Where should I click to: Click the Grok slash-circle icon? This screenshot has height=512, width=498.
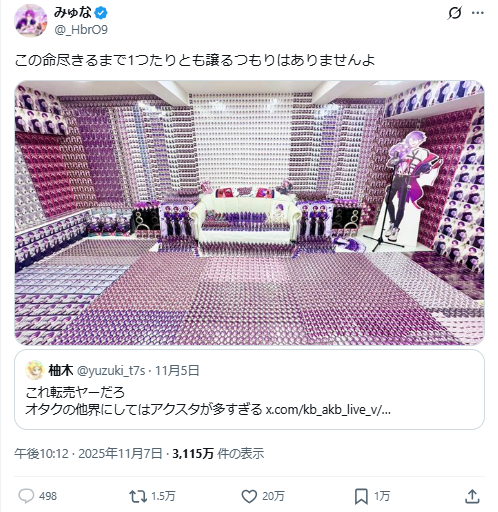[455, 13]
